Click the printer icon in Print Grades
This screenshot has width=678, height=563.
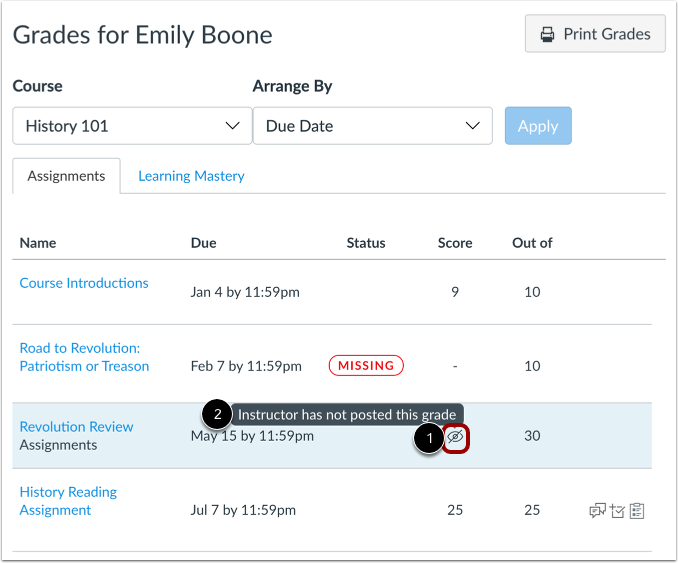[547, 34]
